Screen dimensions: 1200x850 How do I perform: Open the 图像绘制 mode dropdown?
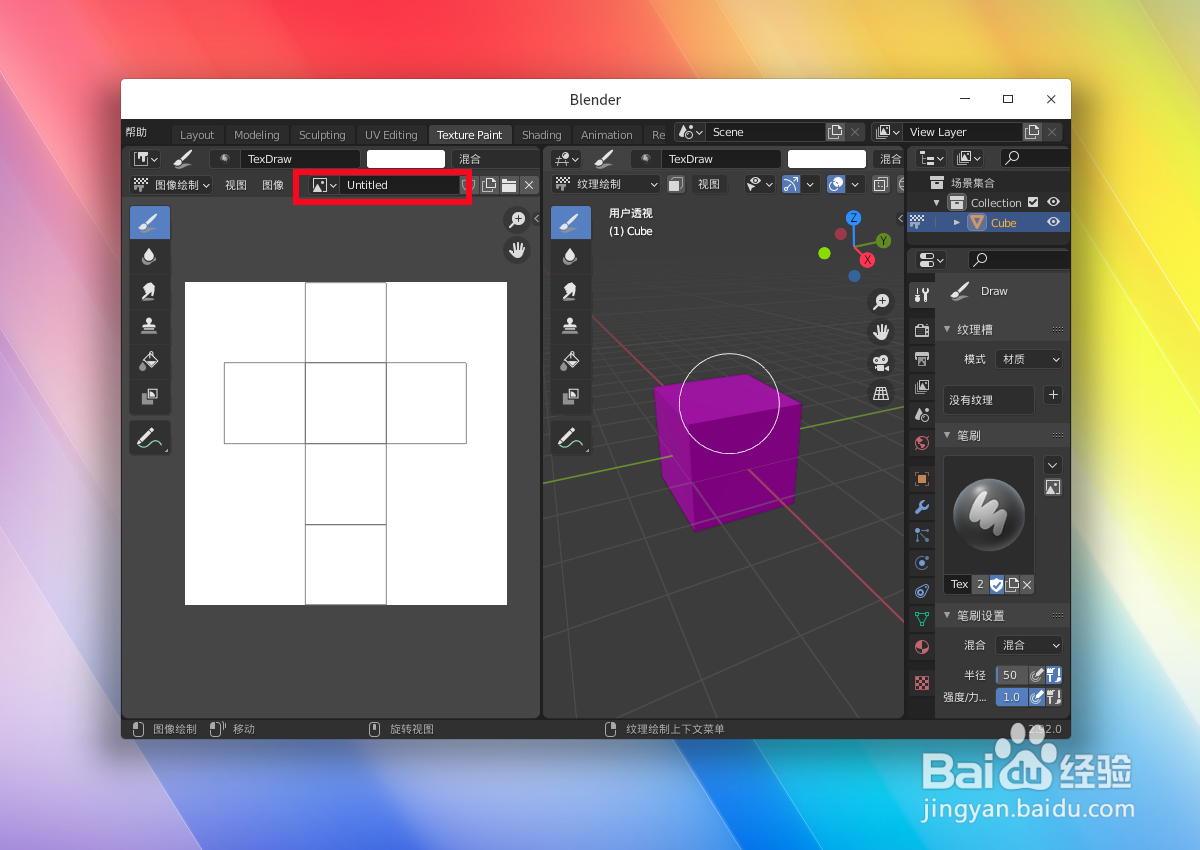[172, 185]
